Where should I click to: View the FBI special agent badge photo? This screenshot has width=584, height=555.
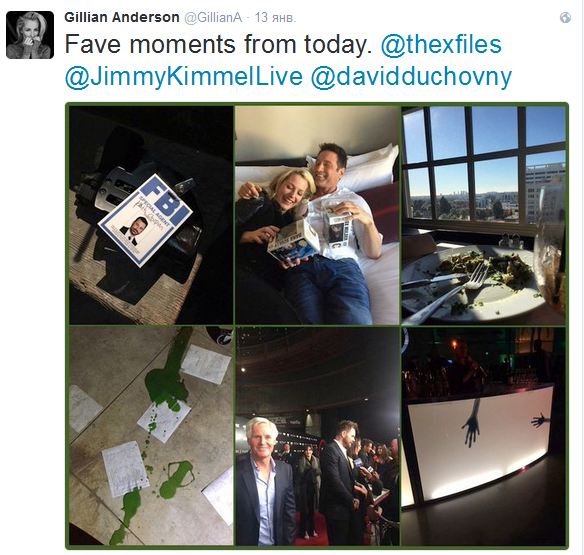(151, 215)
